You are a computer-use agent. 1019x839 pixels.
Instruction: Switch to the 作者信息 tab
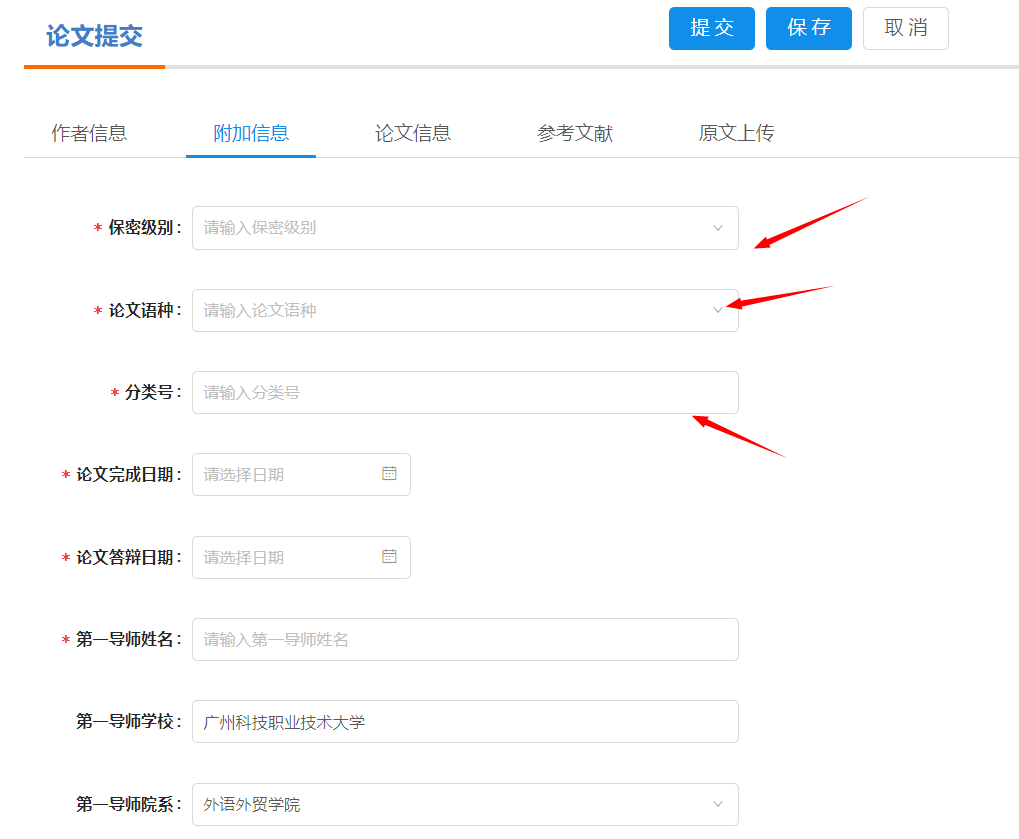point(89,133)
